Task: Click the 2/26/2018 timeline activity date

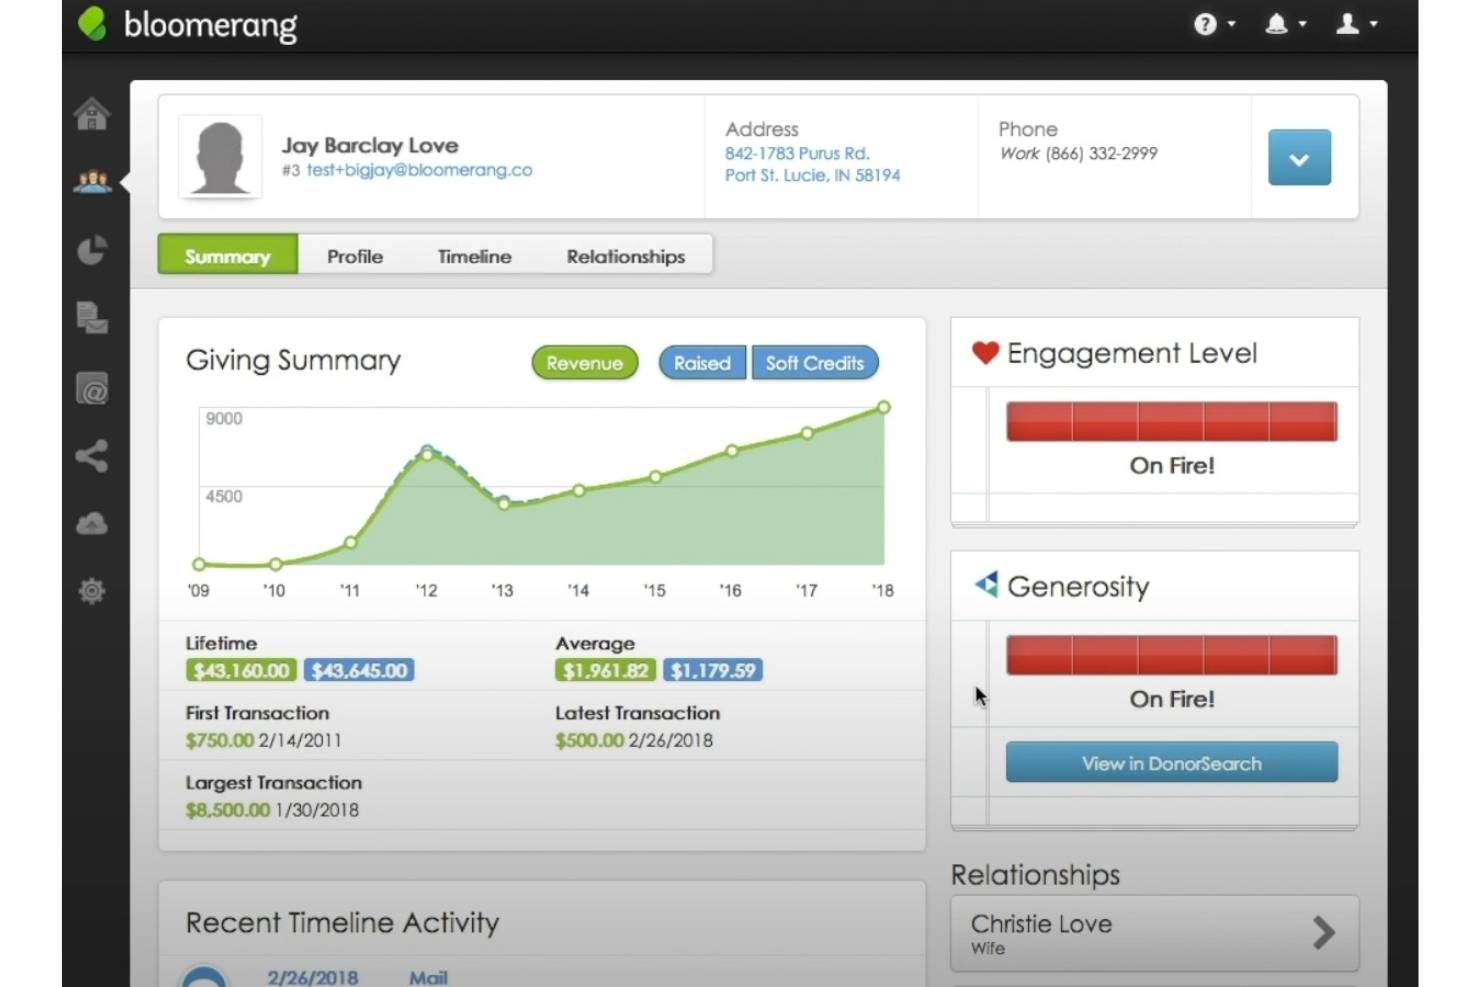Action: point(312,977)
